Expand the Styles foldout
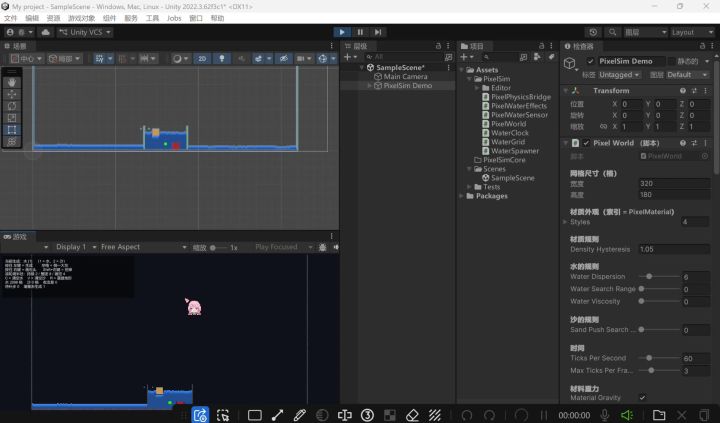 [565, 222]
